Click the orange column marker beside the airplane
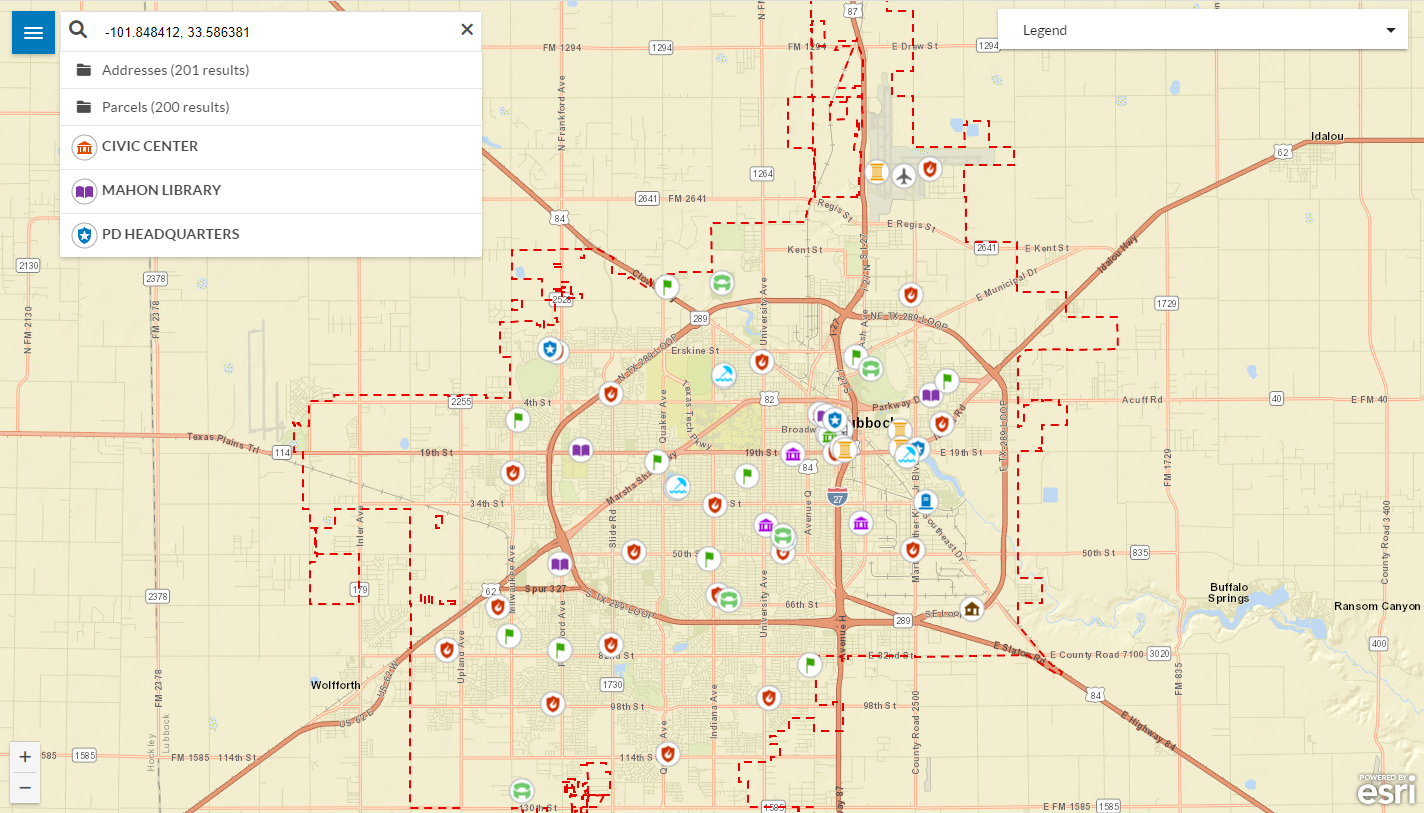This screenshot has height=813, width=1424. pyautogui.click(x=877, y=171)
